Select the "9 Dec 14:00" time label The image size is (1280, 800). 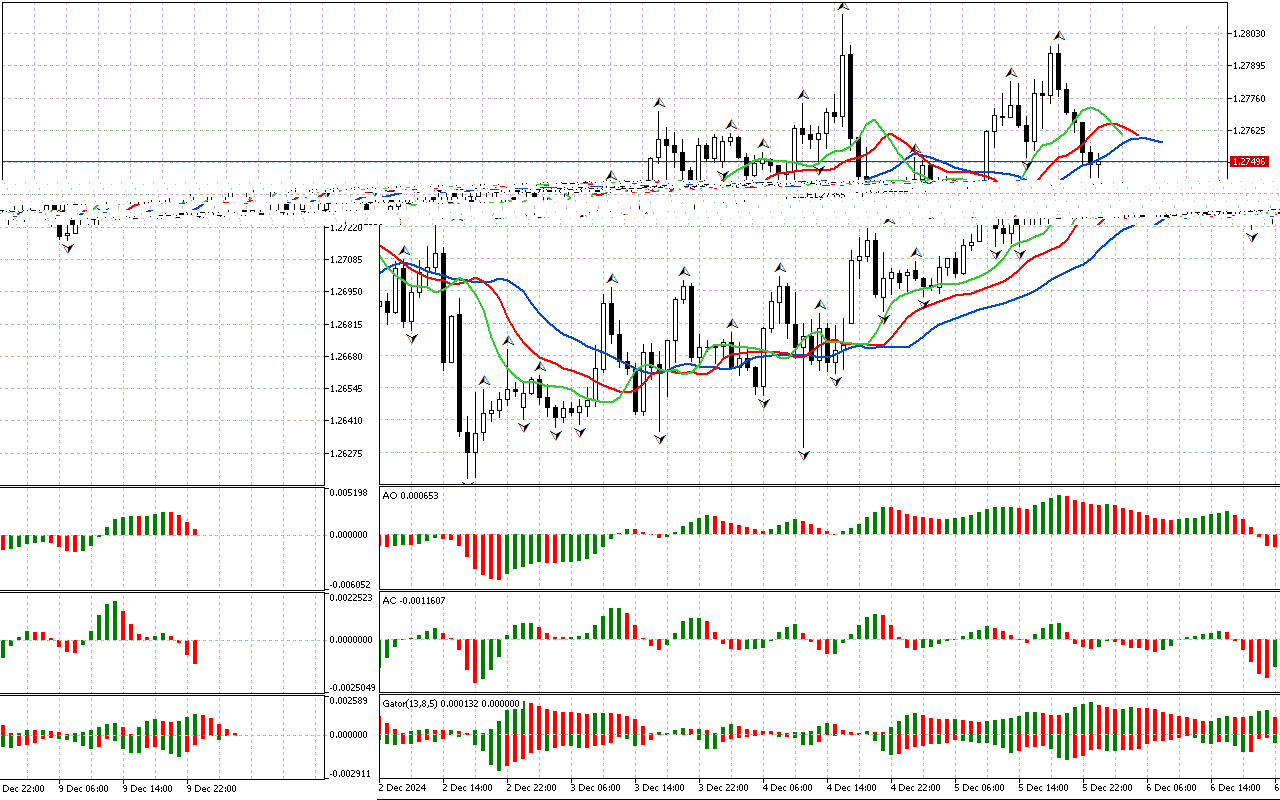[x=149, y=788]
